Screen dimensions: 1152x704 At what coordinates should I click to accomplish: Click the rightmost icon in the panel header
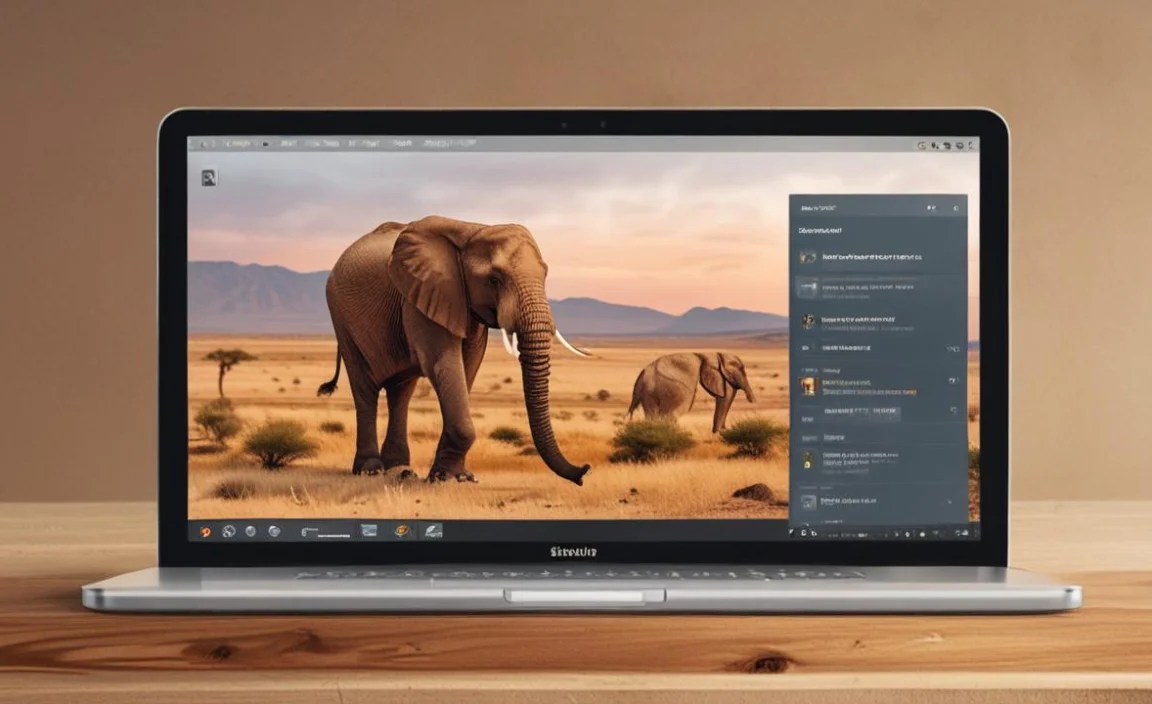tap(956, 209)
